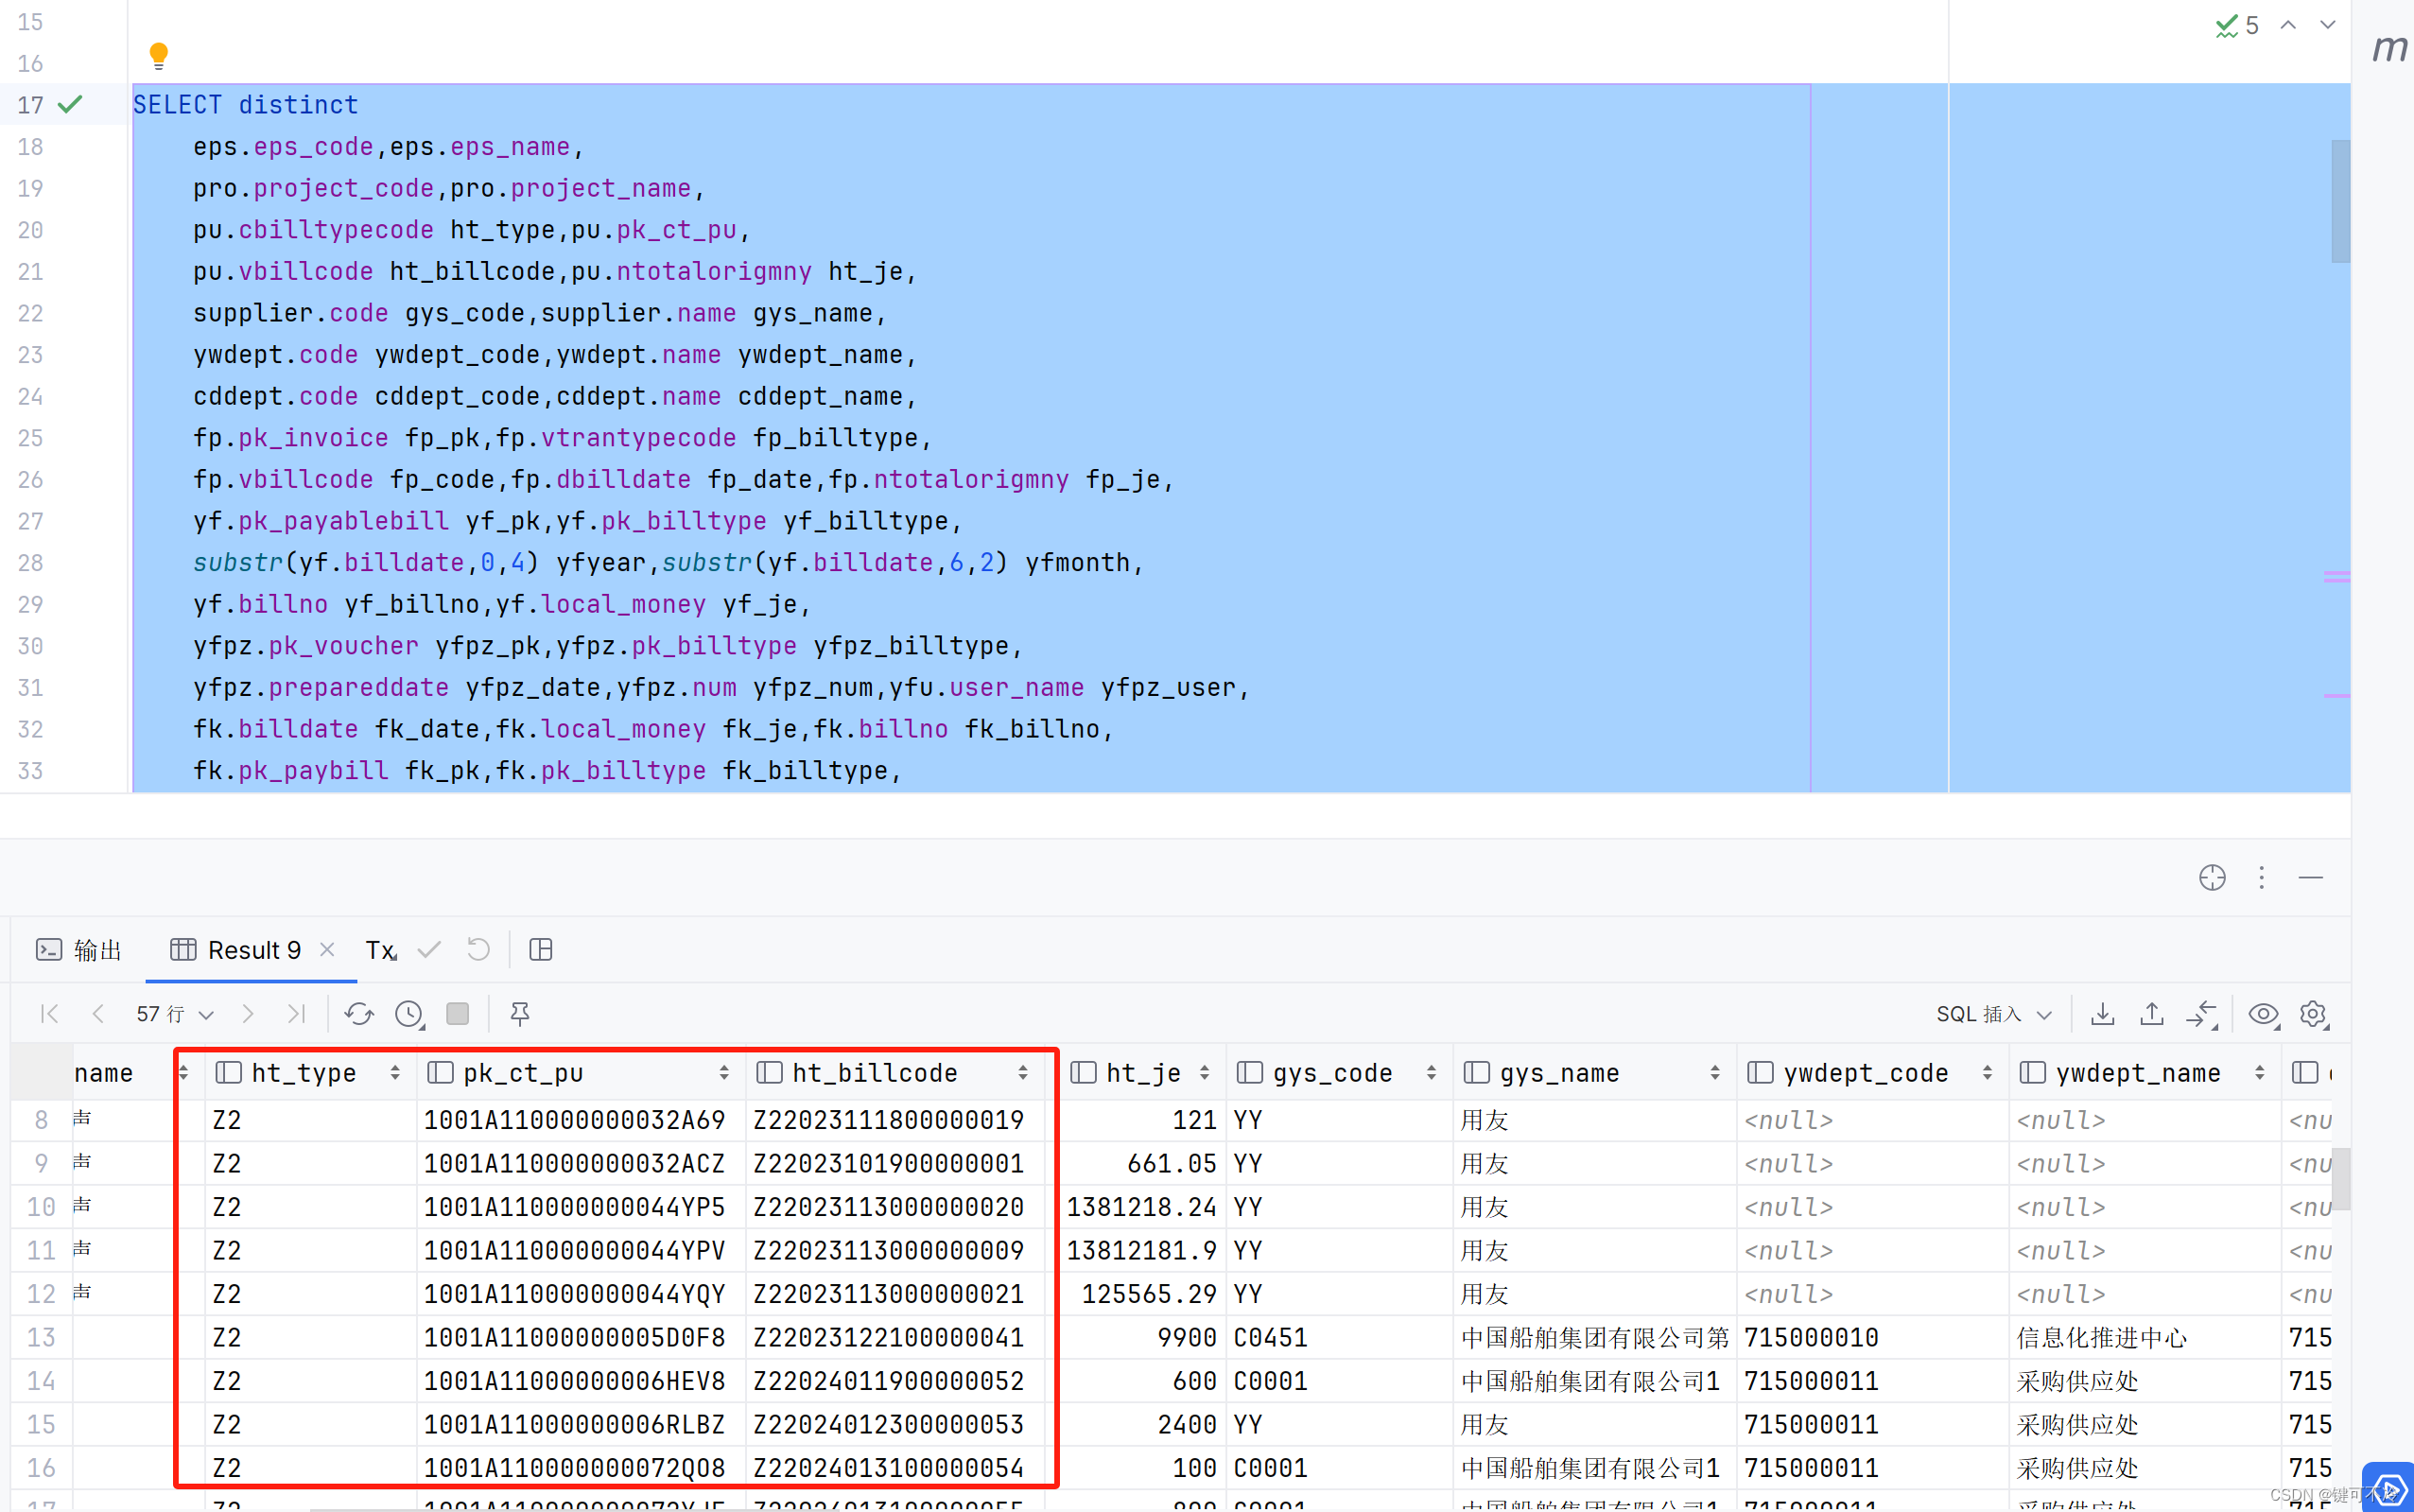Viewport: 2414px width, 1512px height.
Task: Click the import data upload icon
Action: 2152,1014
